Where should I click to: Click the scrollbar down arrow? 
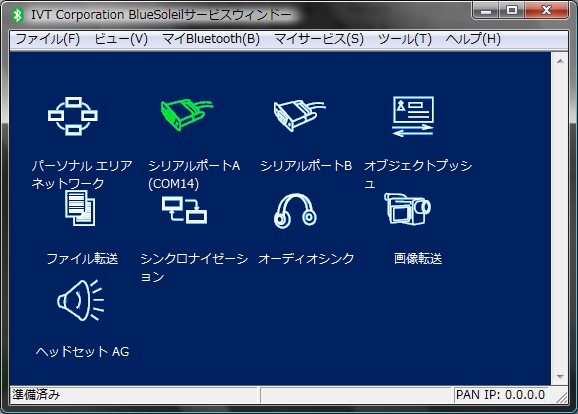coord(560,376)
